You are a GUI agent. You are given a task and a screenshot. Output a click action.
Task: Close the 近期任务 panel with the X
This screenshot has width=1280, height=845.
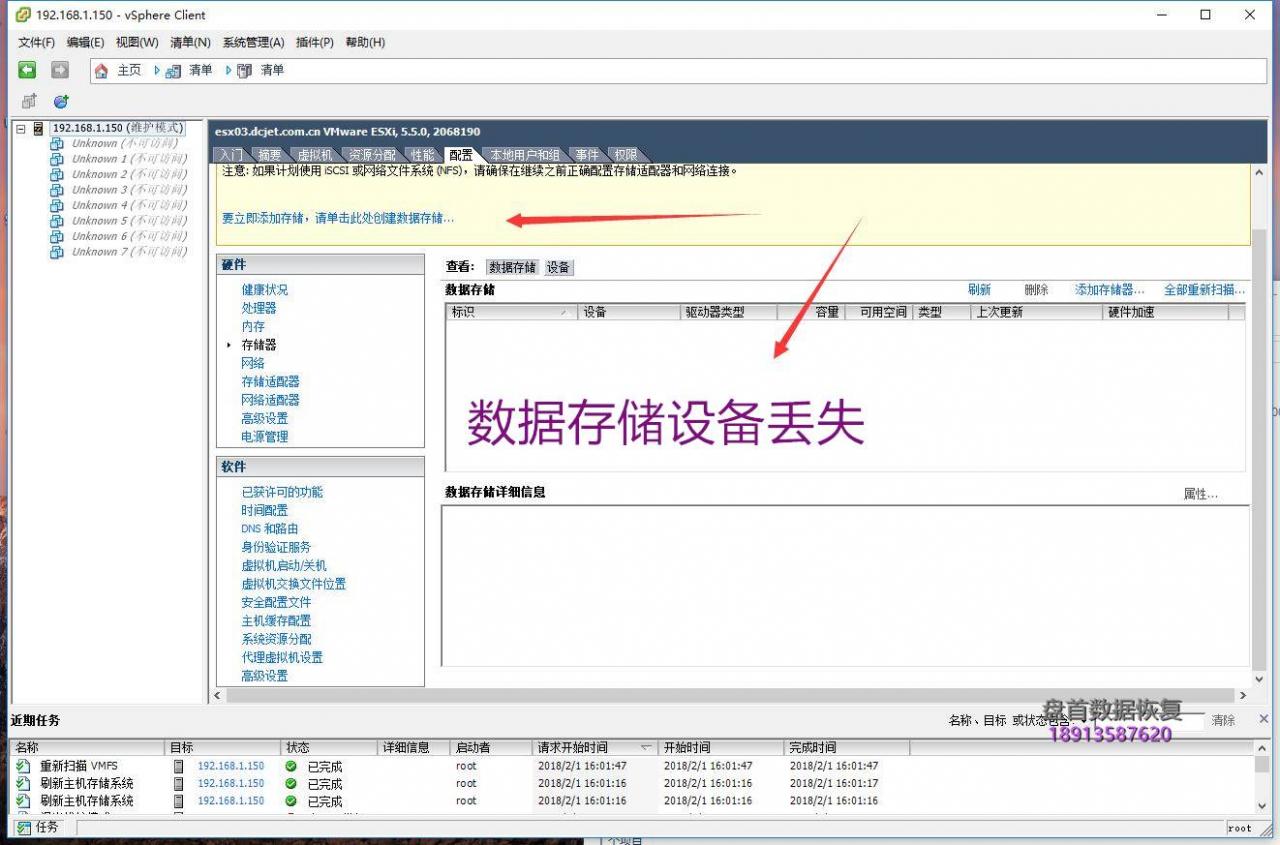pyautogui.click(x=1263, y=719)
